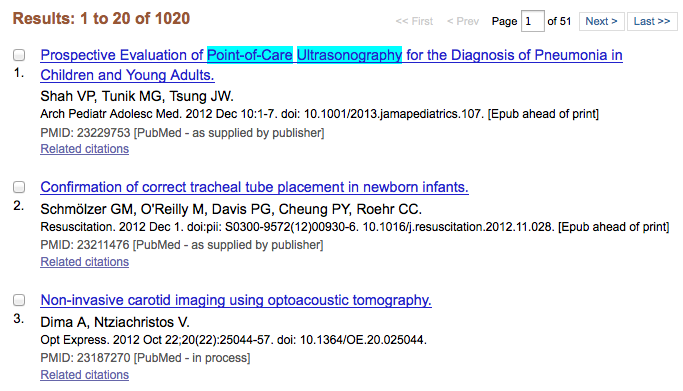
Task: Open Non-invasive carotid imaging using optoacoustic tomography
Action: [x=236, y=300]
